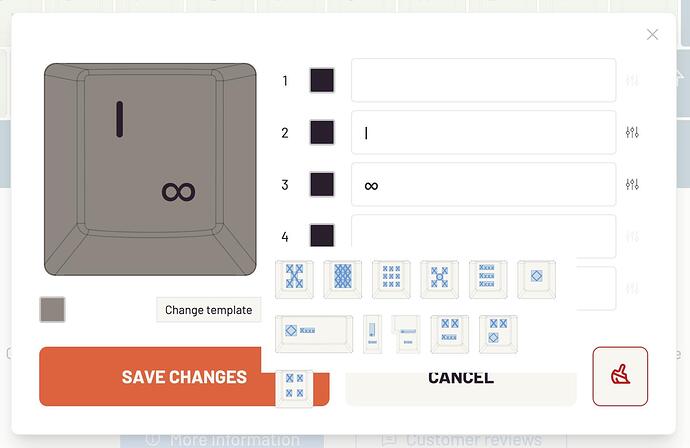
Task: Open the Change template picker
Action: [x=209, y=310]
